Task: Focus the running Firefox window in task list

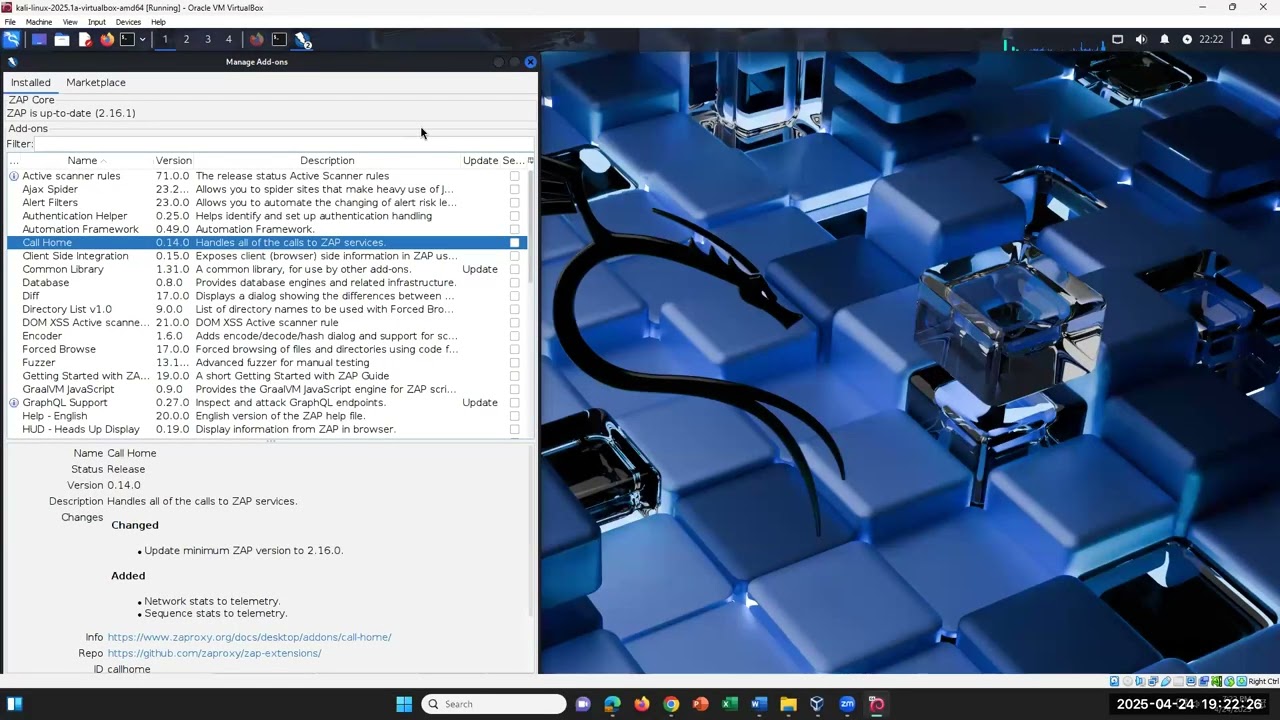Action: (x=257, y=39)
